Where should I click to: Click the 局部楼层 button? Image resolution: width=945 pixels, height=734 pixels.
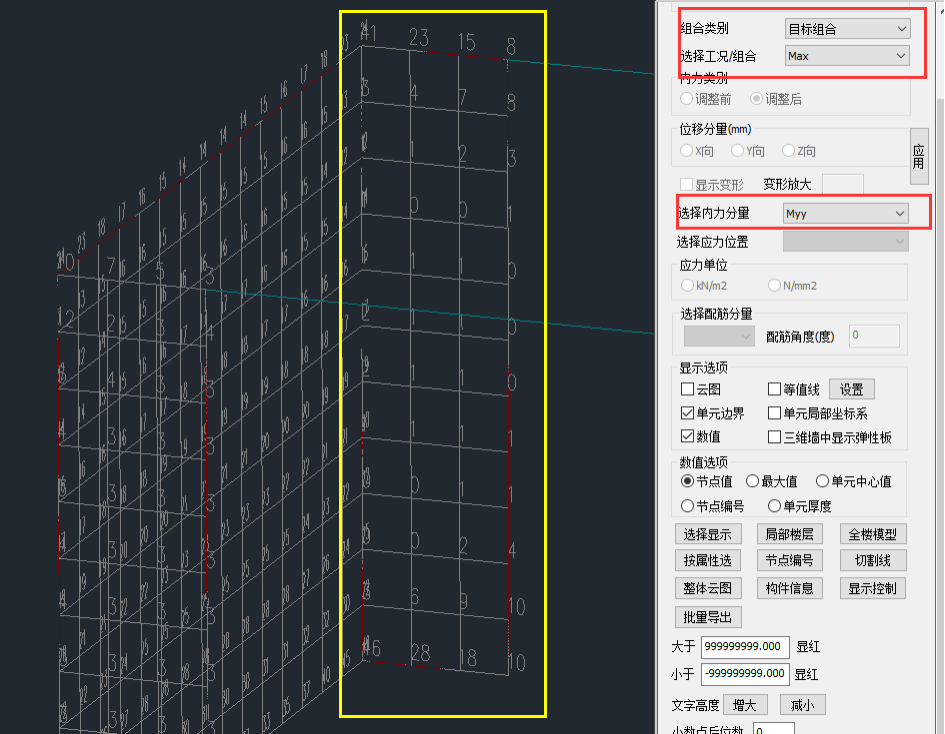click(x=790, y=535)
